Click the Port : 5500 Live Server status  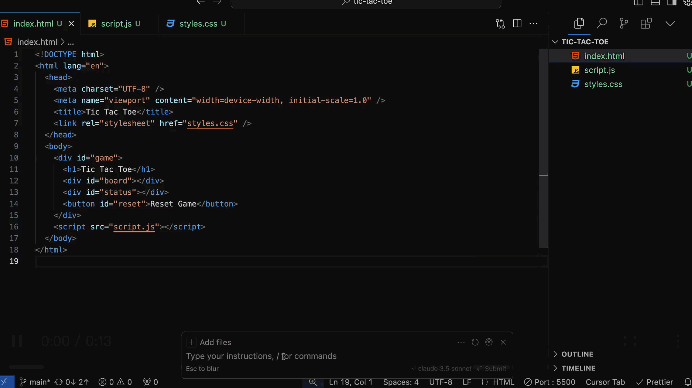[549, 382]
